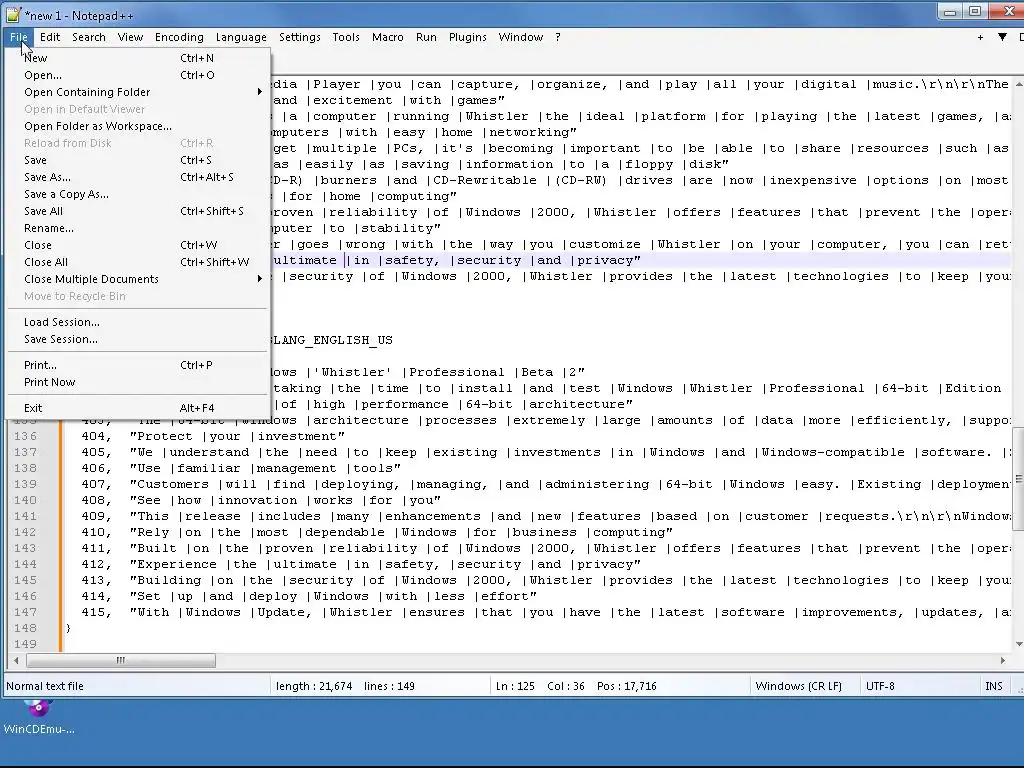Open the Plugins menu
Screen dimensions: 1024x768
click(468, 37)
